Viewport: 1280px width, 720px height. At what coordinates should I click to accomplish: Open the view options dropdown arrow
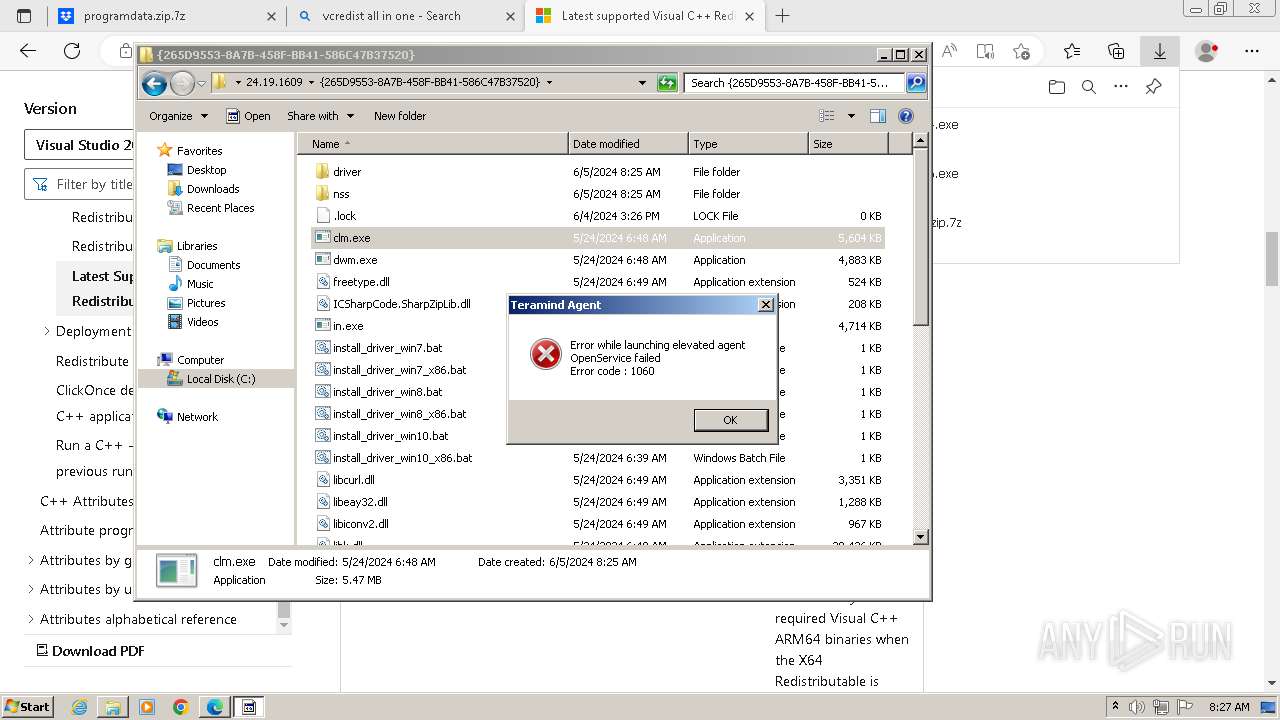851,116
